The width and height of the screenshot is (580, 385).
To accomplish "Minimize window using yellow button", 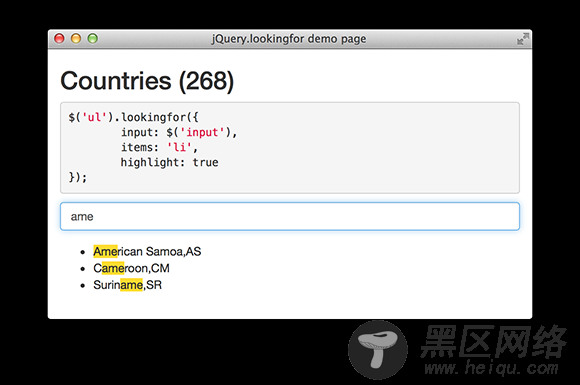I will point(76,38).
